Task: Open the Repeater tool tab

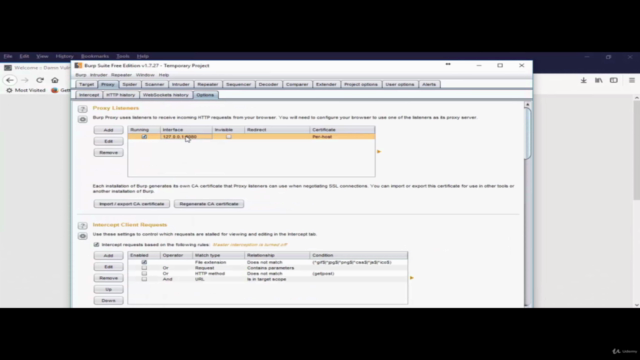Action: (x=208, y=84)
